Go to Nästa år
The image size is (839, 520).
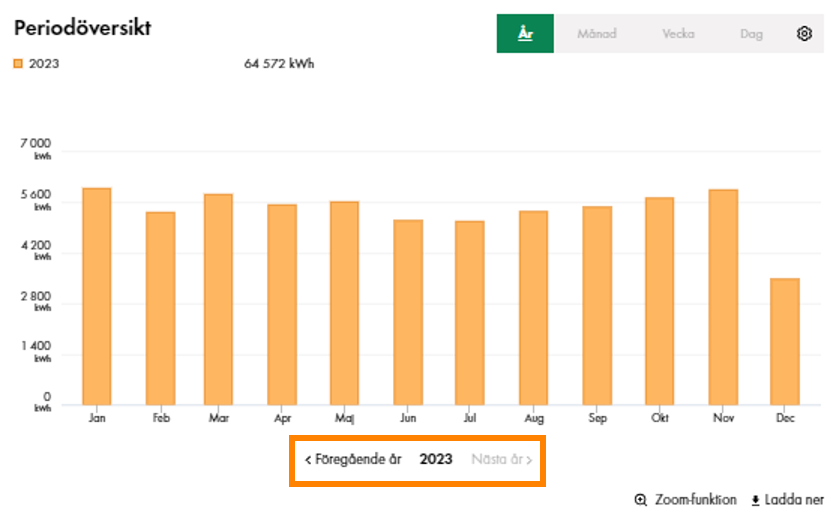[501, 460]
